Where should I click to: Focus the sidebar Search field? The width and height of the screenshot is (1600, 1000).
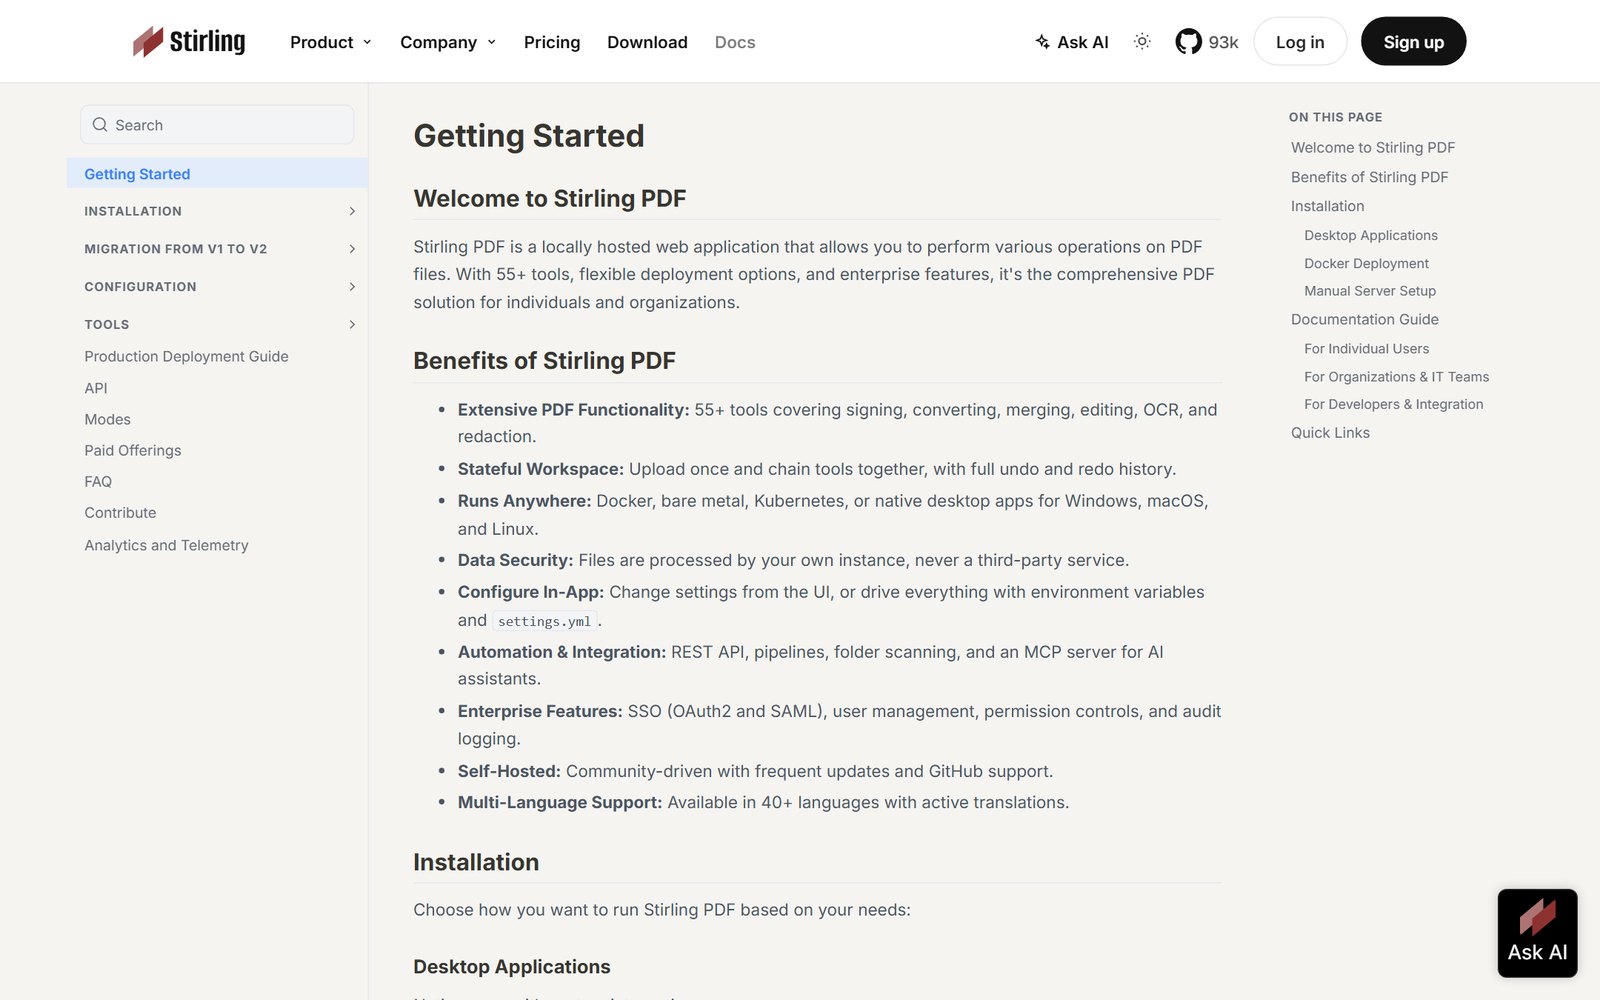[217, 125]
